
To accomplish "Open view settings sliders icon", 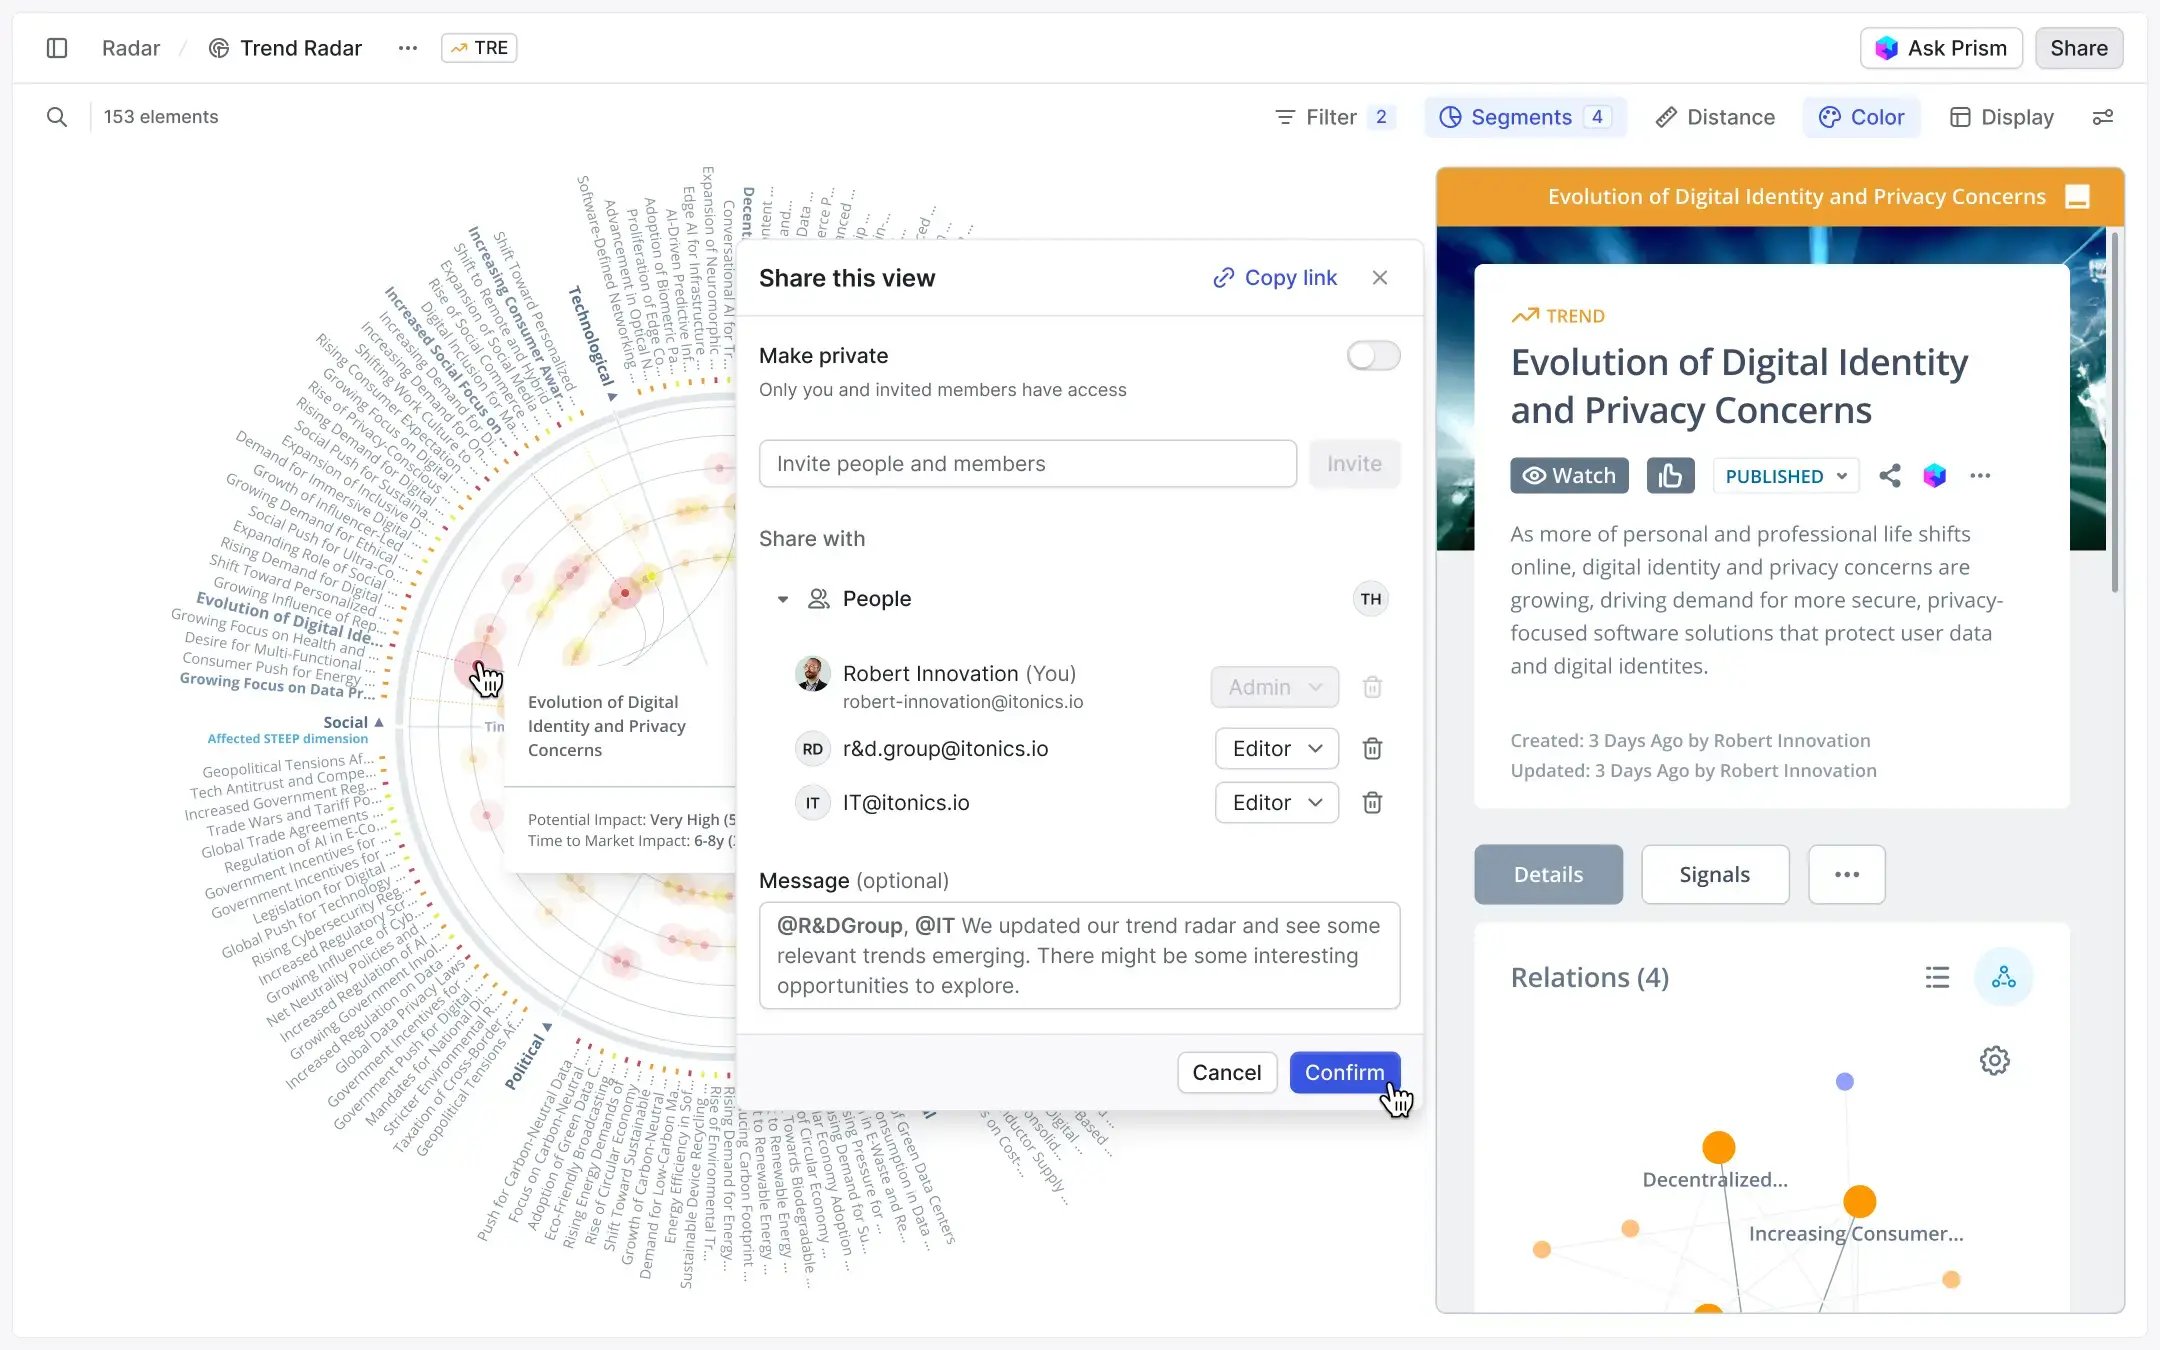I will point(2103,117).
